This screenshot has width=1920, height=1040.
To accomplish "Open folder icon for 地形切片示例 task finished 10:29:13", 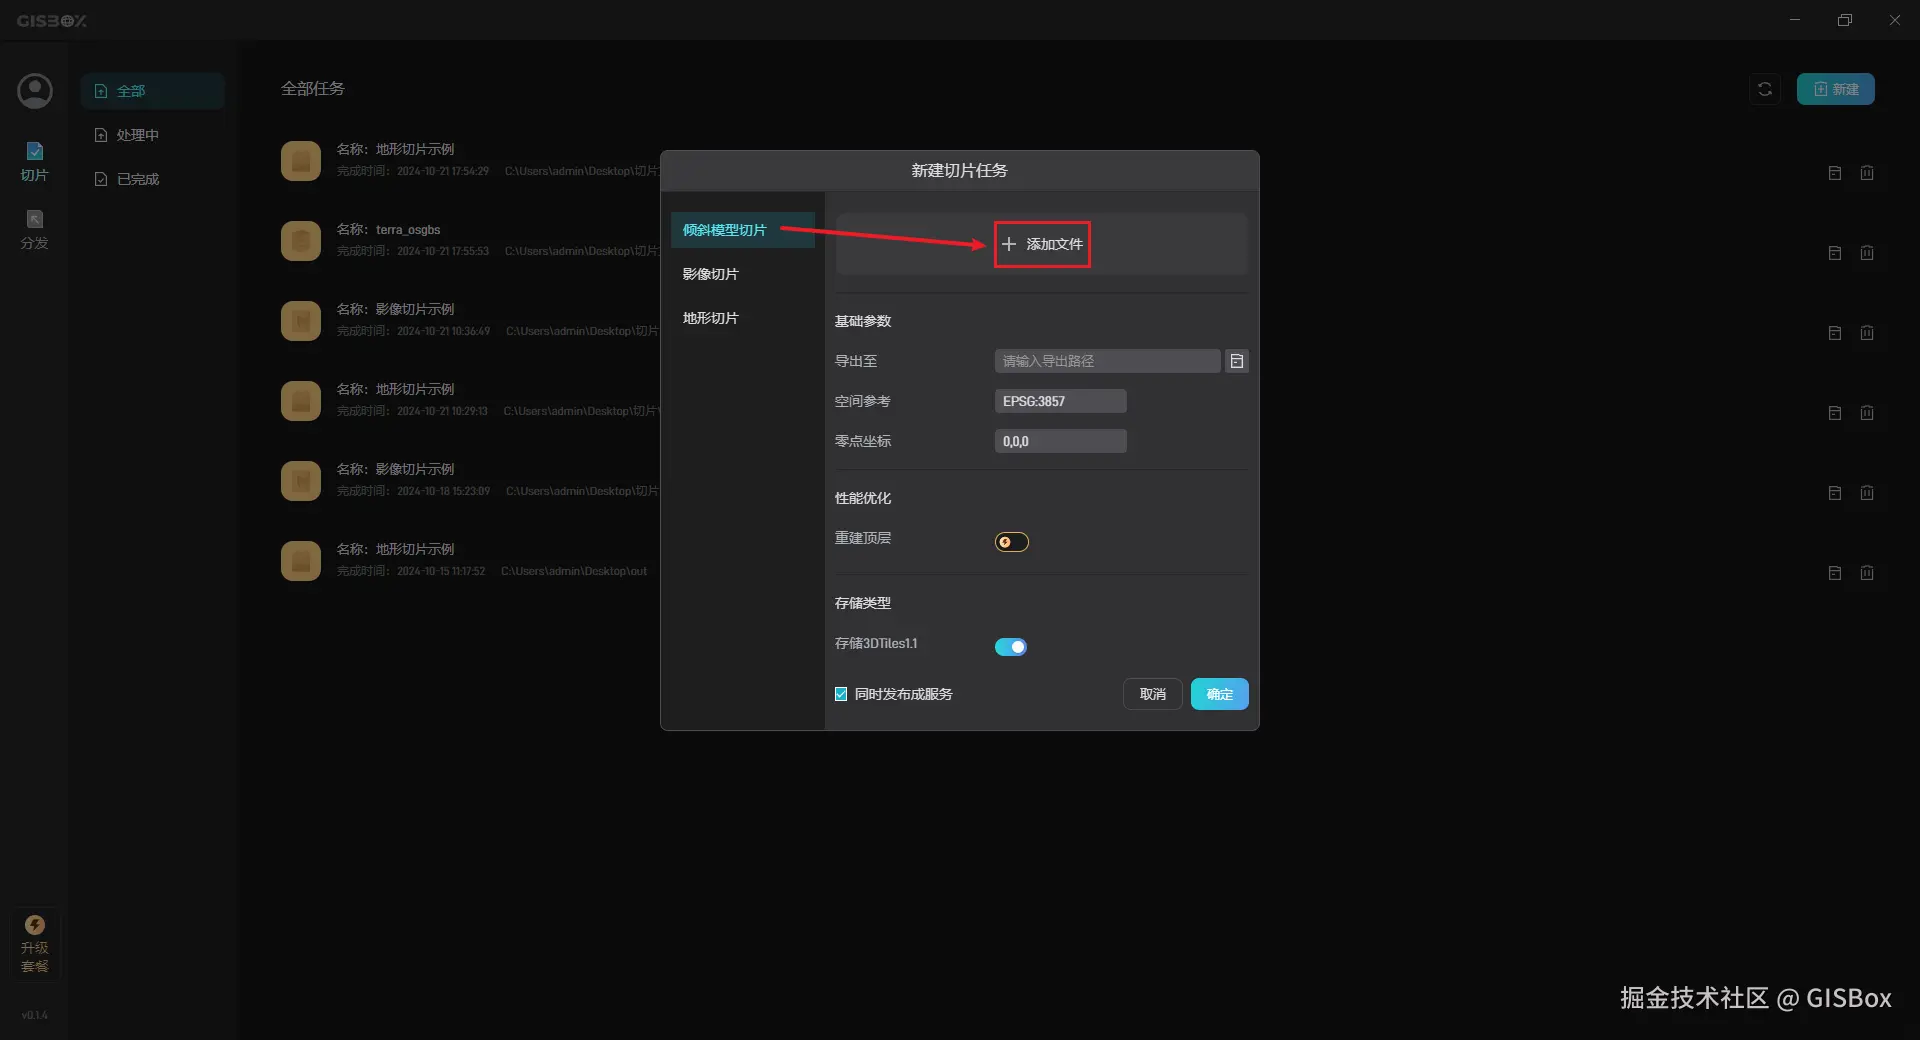I will click(1835, 413).
